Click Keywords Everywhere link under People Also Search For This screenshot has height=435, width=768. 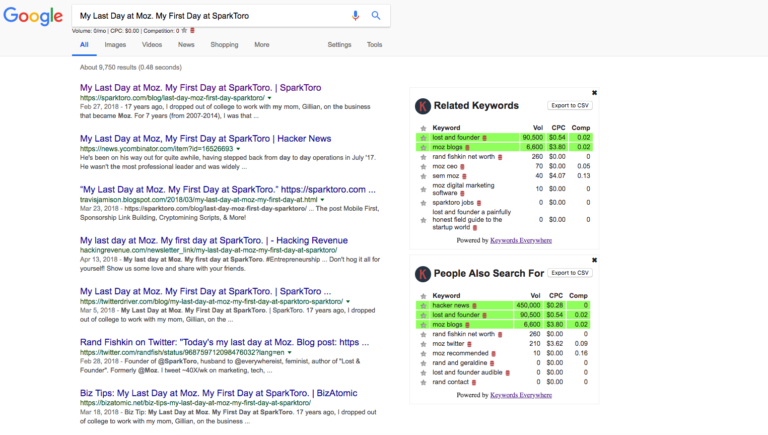pos(521,395)
